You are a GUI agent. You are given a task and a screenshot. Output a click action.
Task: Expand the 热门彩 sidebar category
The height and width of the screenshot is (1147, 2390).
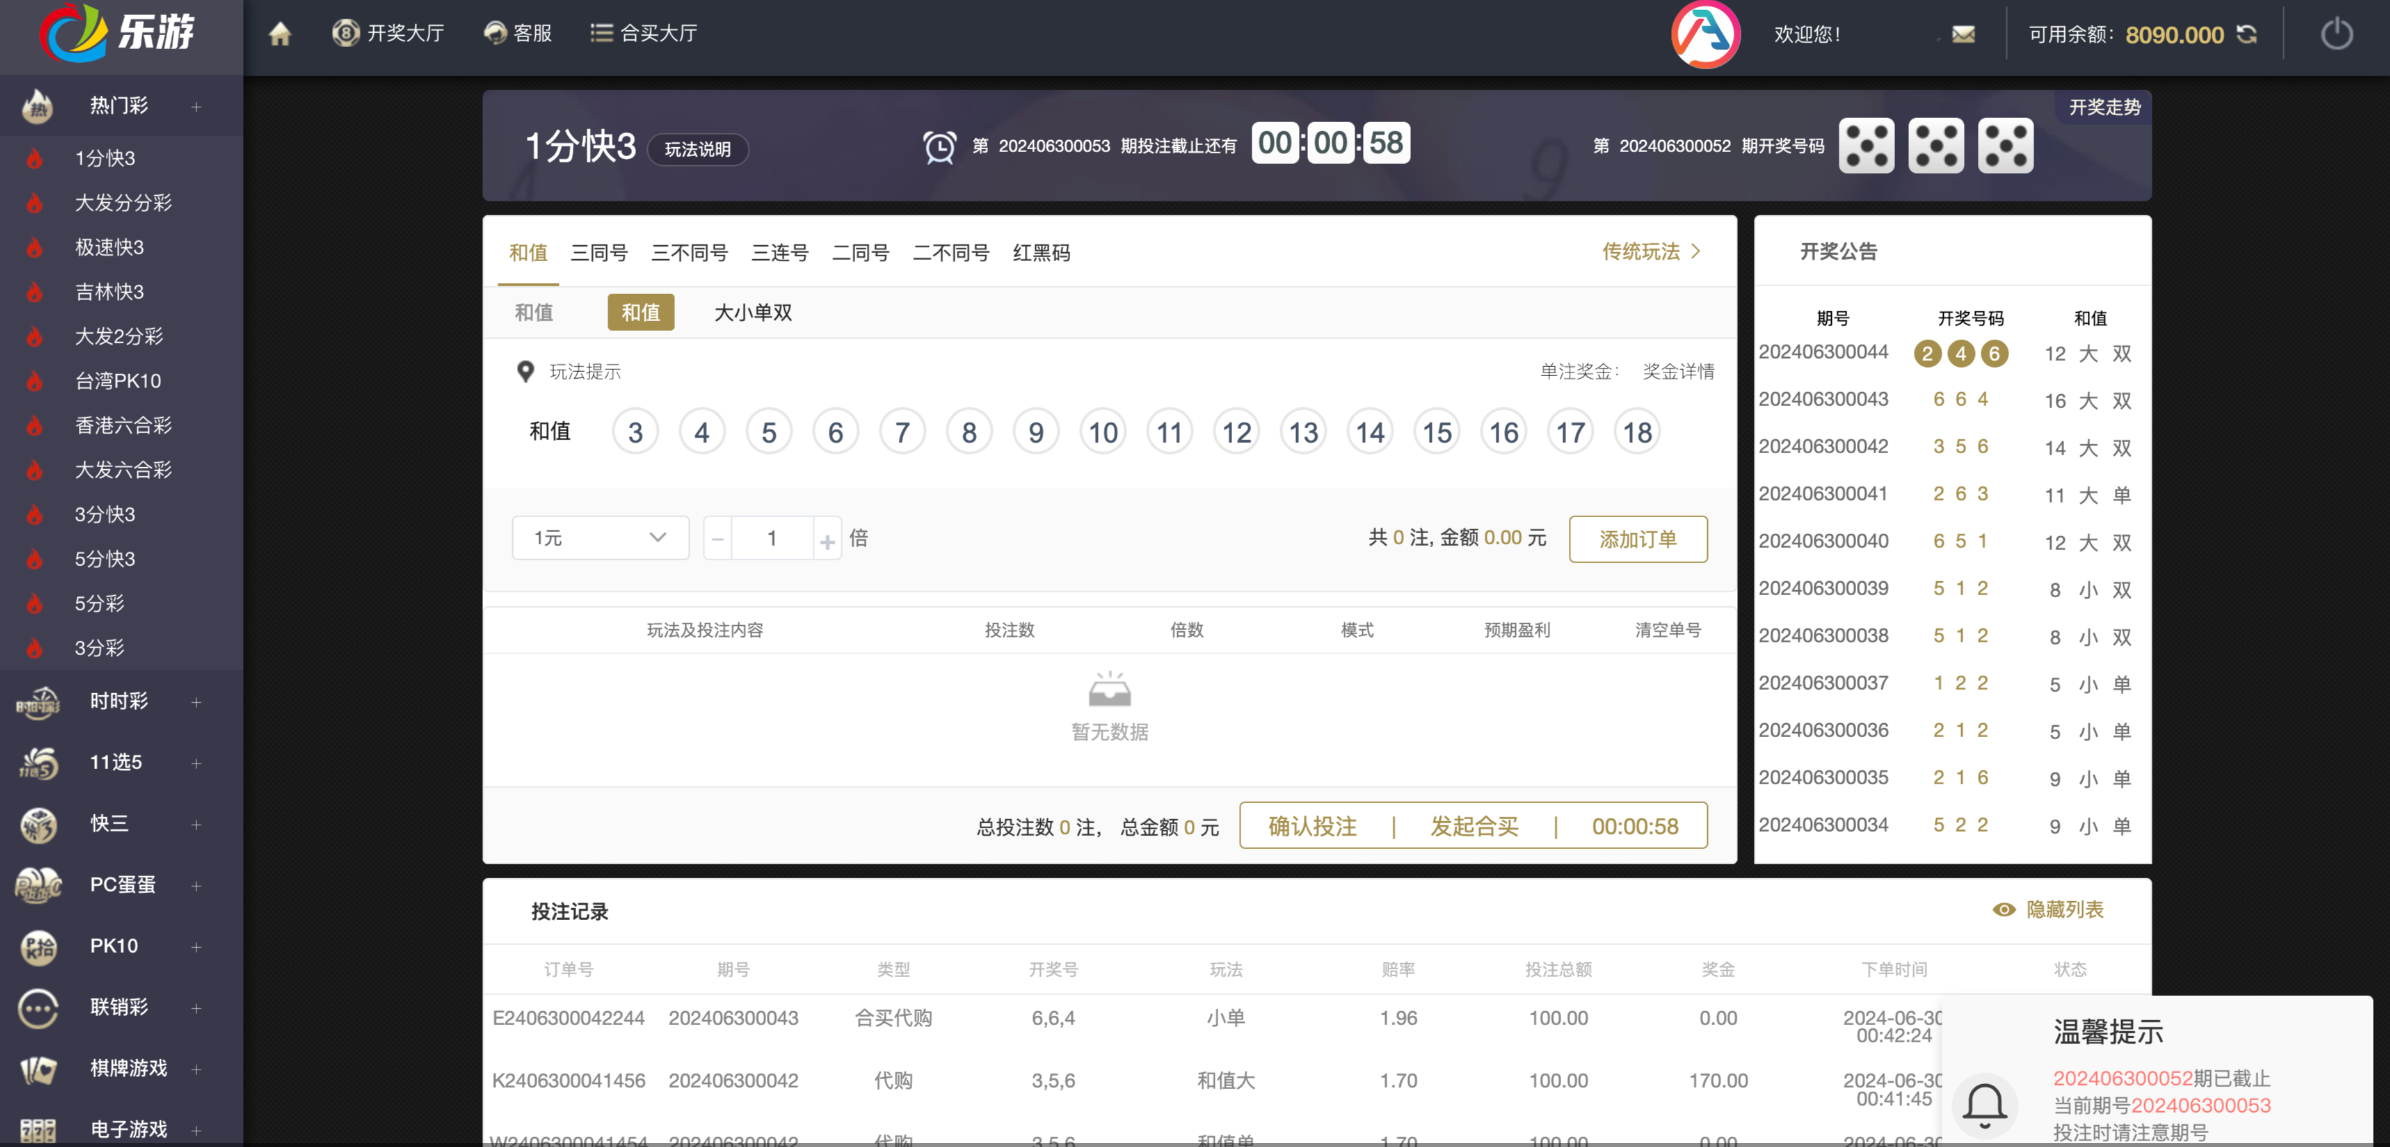point(197,106)
